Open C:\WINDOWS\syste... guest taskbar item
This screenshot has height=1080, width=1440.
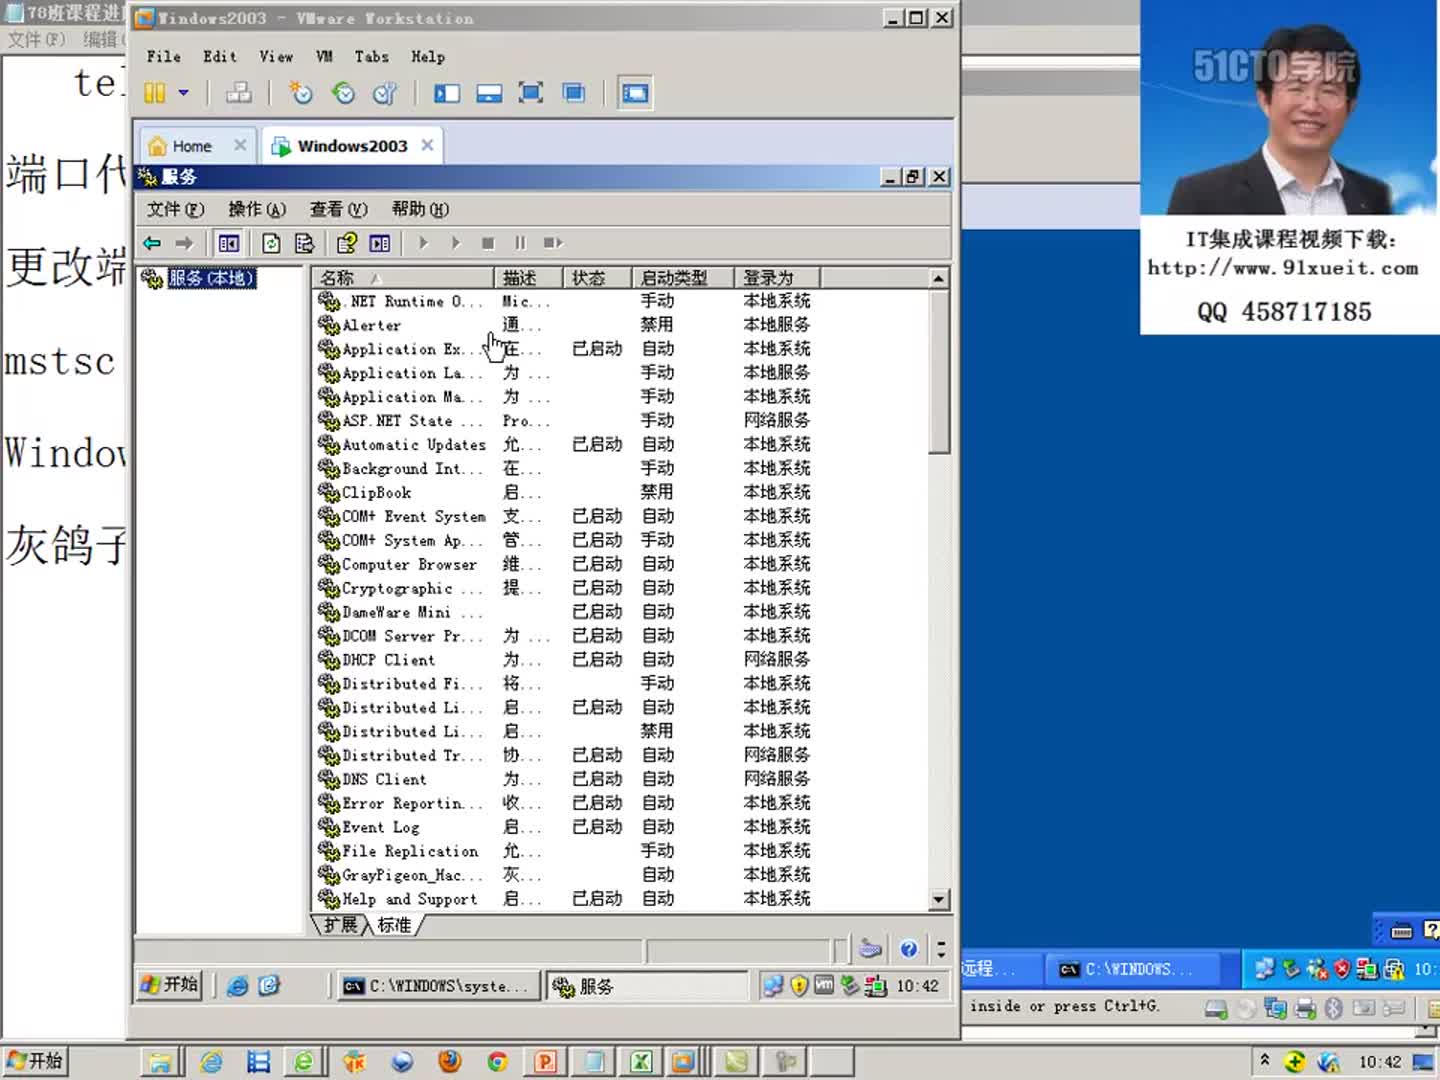click(439, 986)
